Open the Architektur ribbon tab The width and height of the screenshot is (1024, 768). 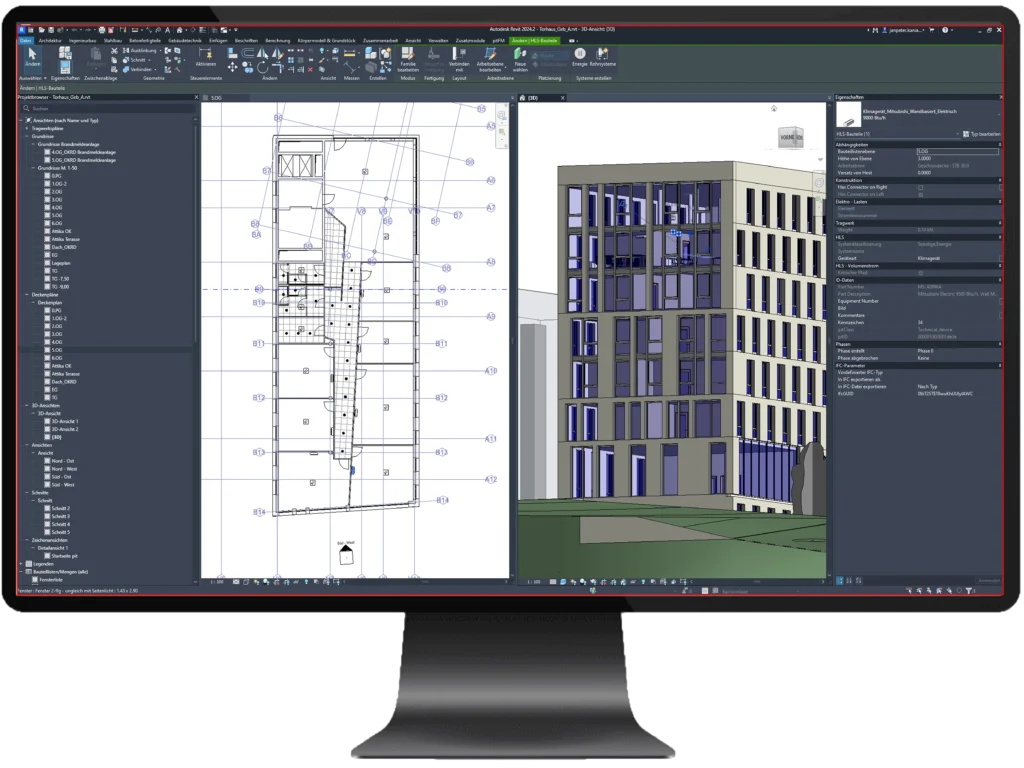coord(51,40)
